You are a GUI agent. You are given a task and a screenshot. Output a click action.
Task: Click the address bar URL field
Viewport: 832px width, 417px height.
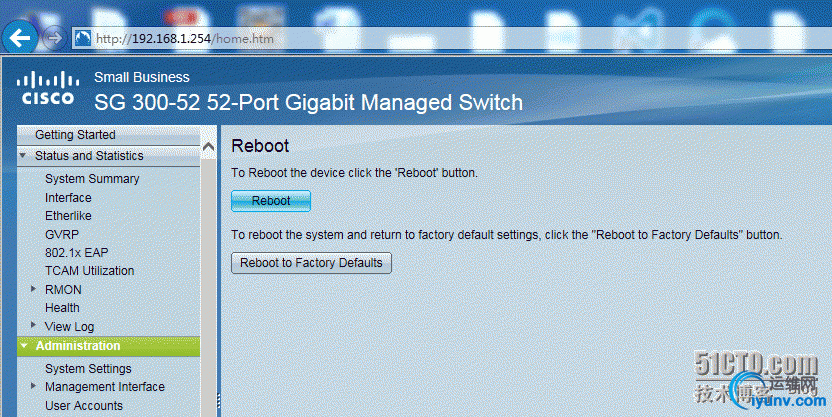pos(451,38)
